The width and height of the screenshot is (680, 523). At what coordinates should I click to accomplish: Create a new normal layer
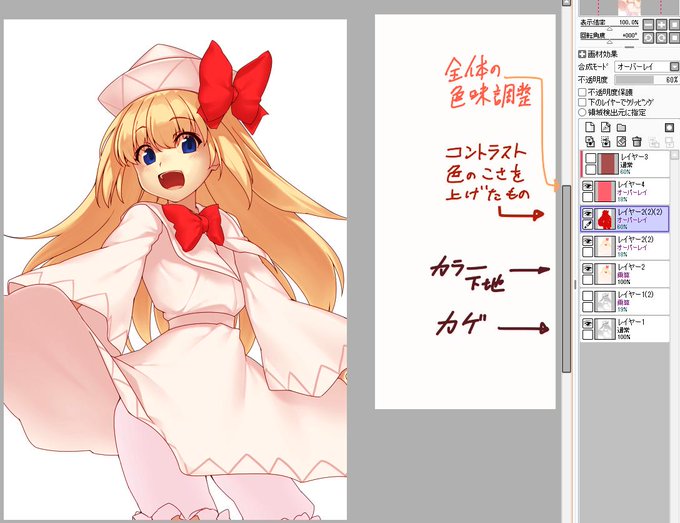coord(590,127)
